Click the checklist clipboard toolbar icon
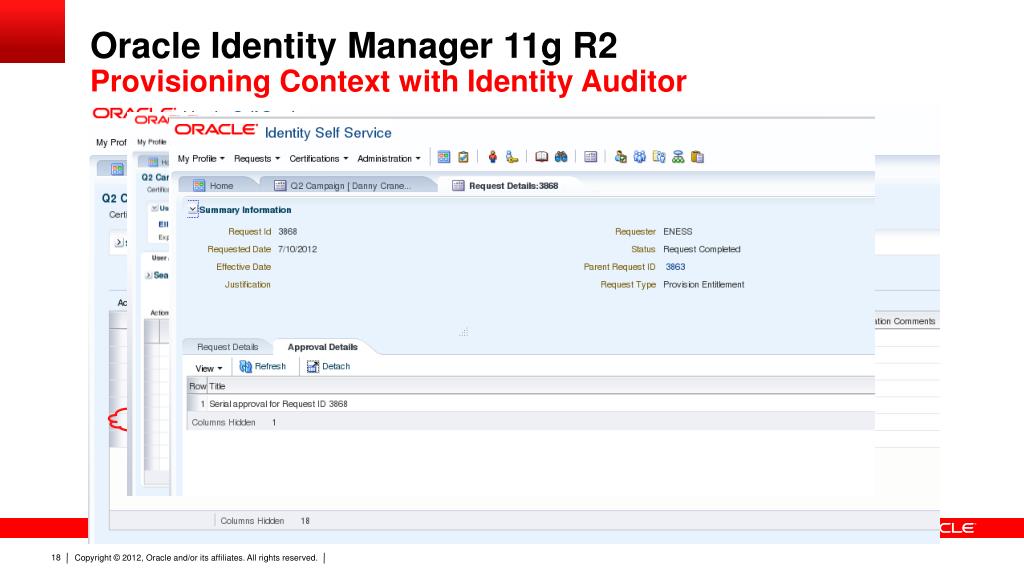Image resolution: width=1024 pixels, height=576 pixels. tap(463, 157)
